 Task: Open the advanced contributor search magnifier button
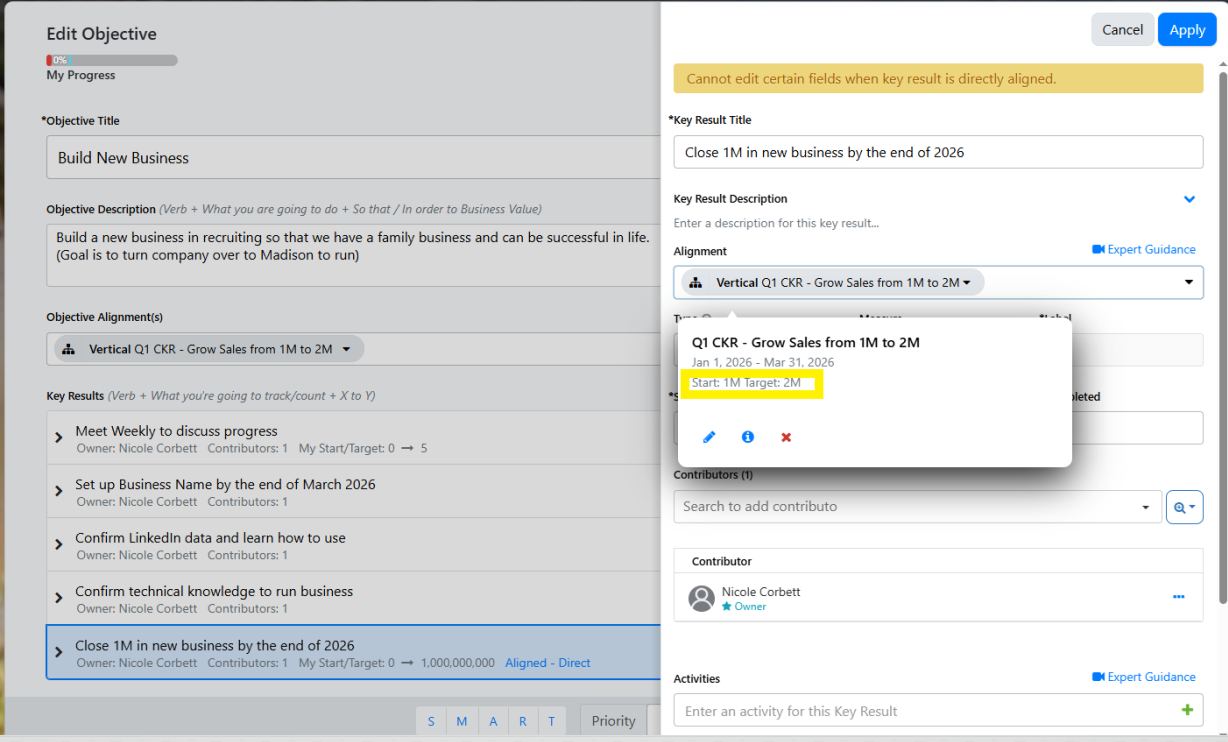1184,507
